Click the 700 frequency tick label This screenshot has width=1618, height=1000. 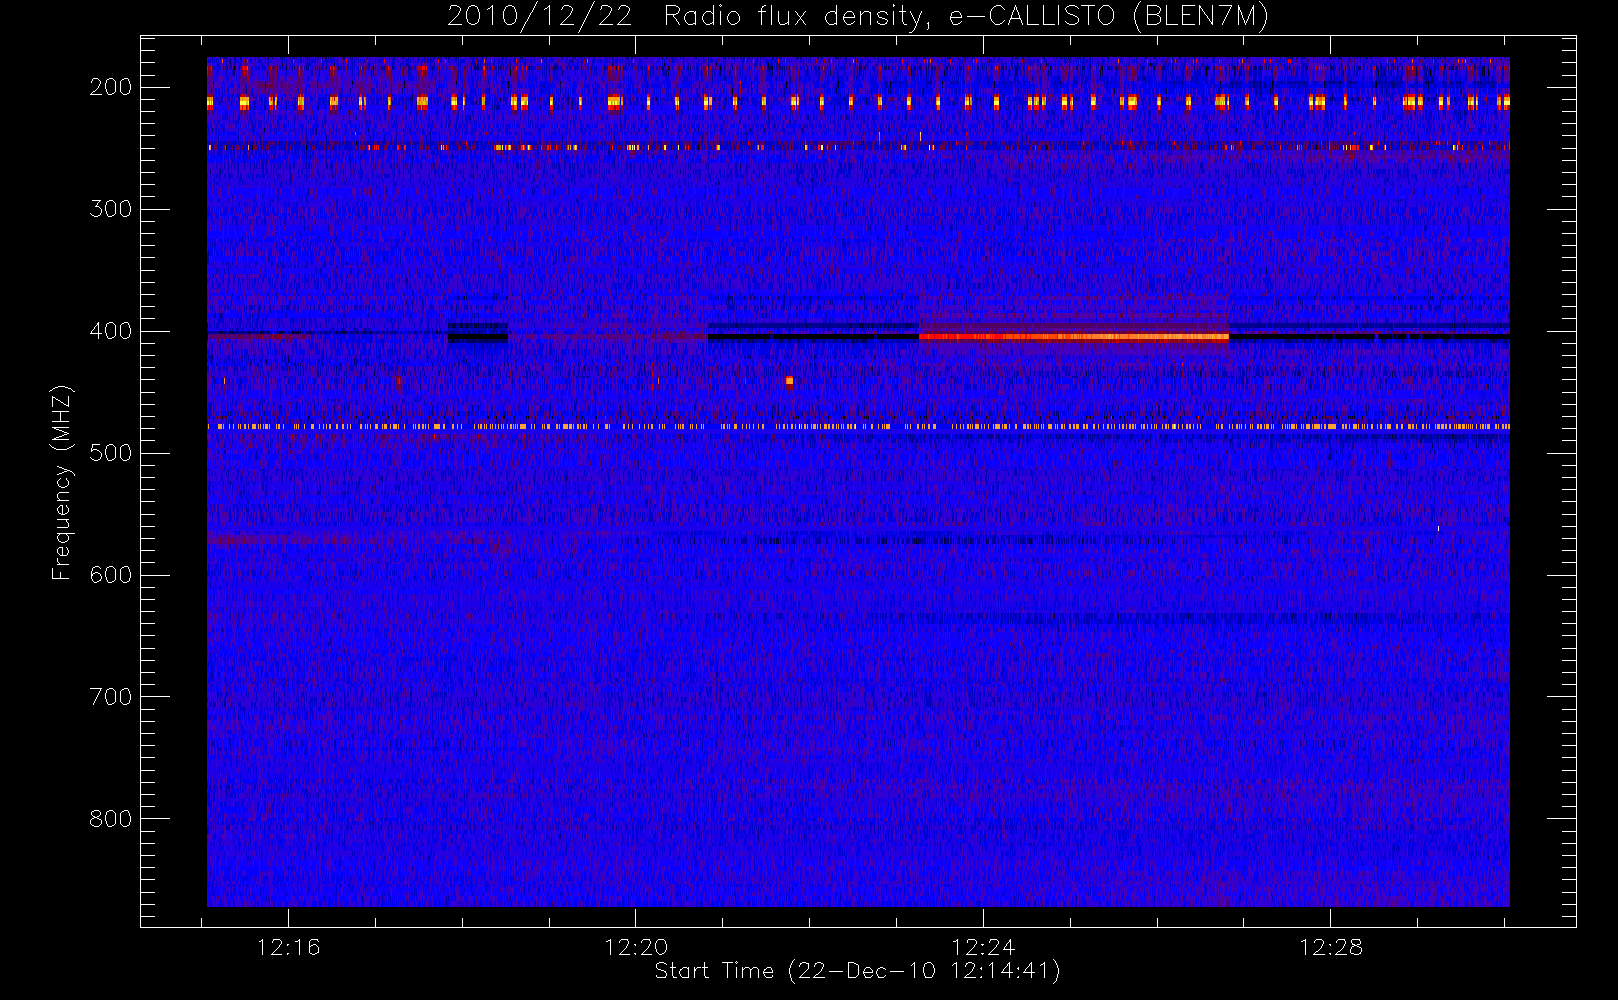pyautogui.click(x=110, y=697)
